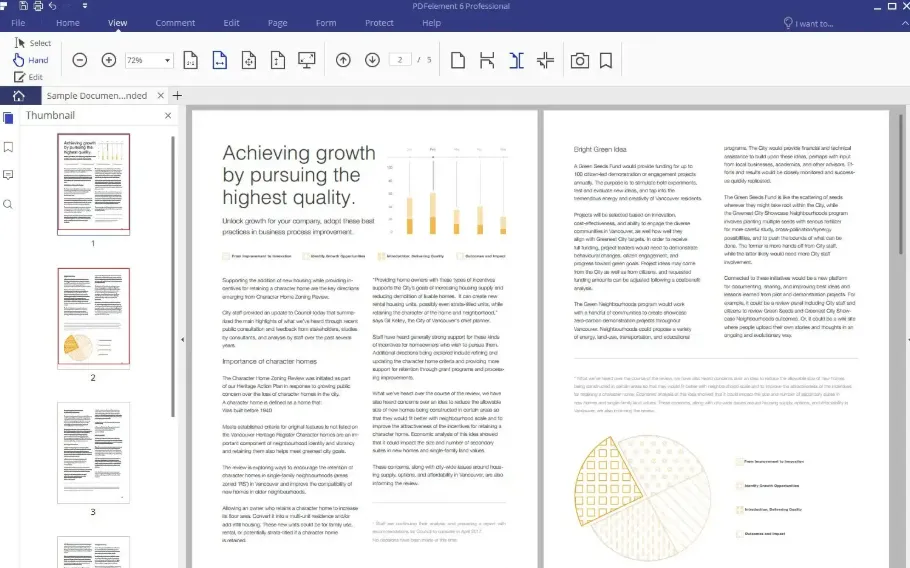Take a snapshot with camera icon
910x568 pixels.
pyautogui.click(x=580, y=60)
